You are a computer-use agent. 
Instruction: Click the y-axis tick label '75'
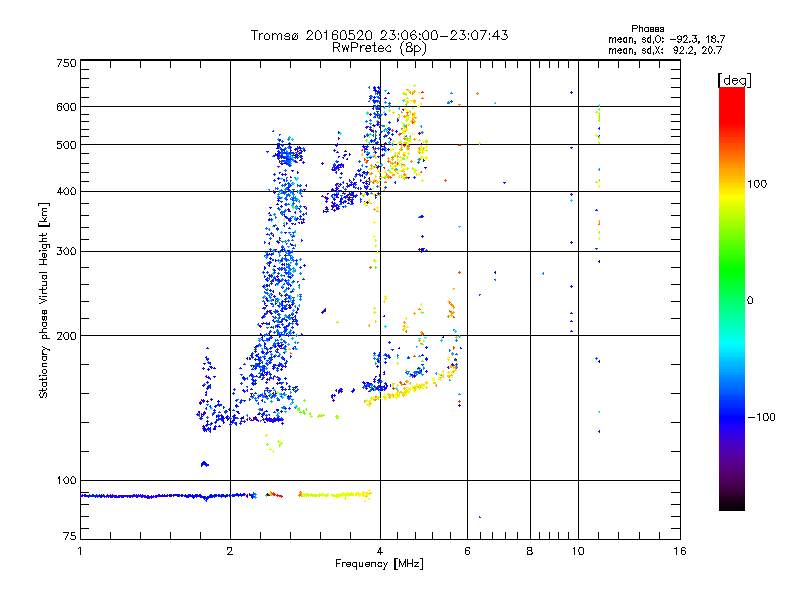point(70,536)
